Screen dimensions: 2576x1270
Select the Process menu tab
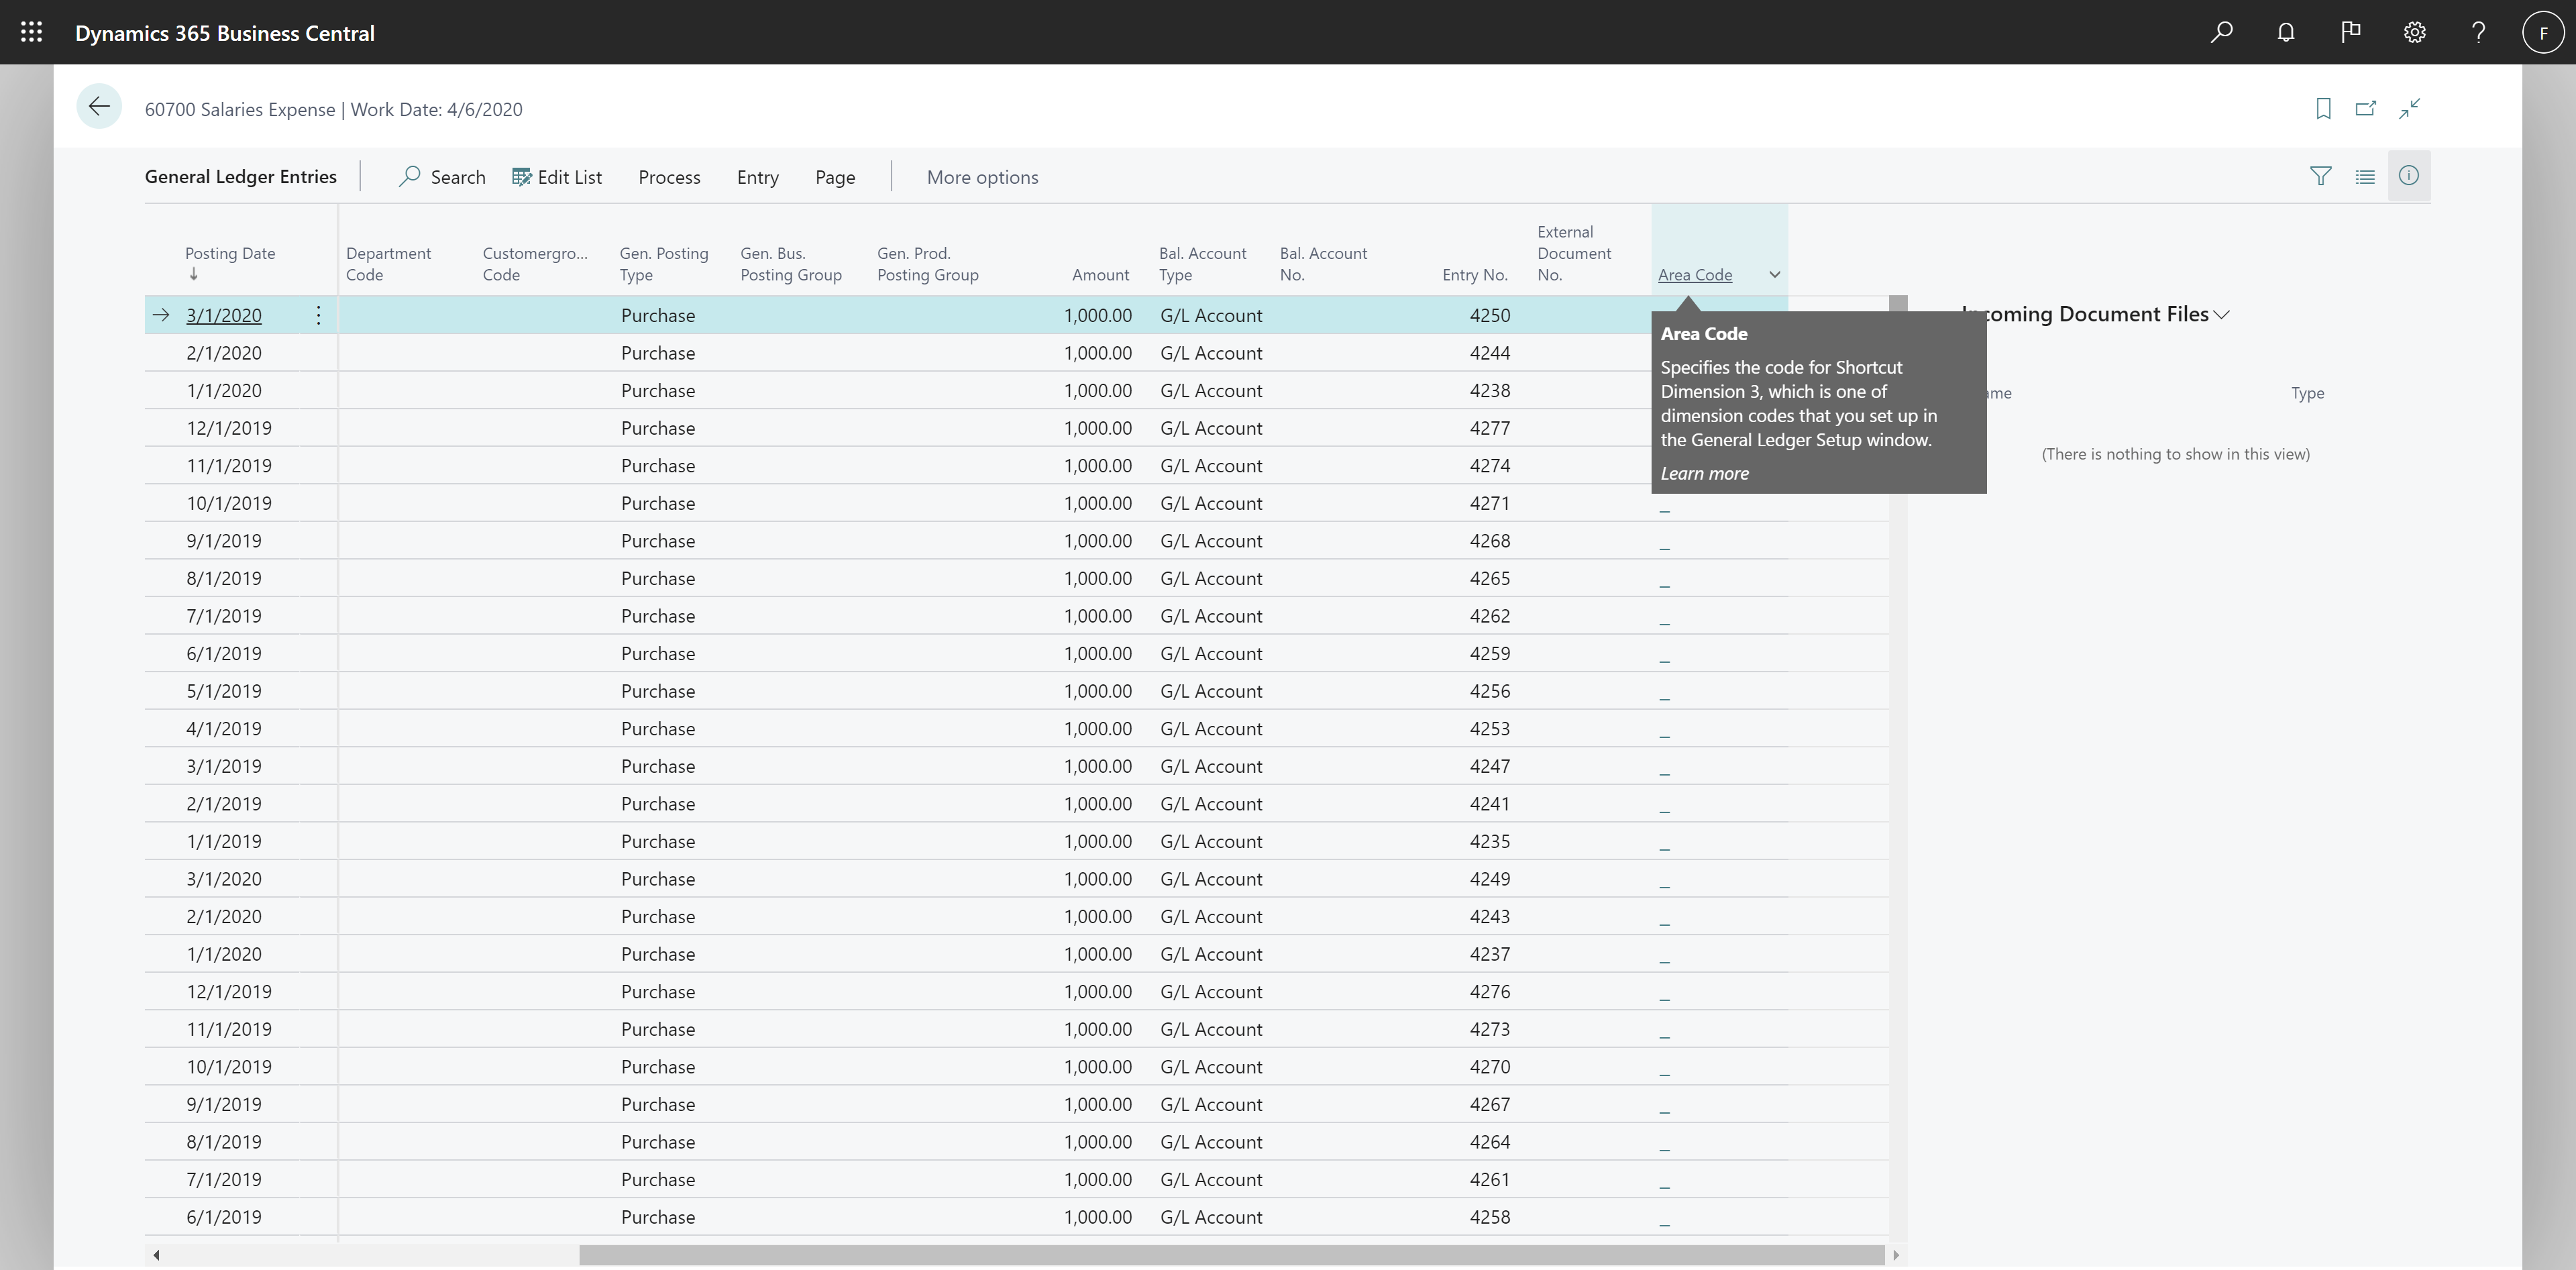tap(669, 176)
